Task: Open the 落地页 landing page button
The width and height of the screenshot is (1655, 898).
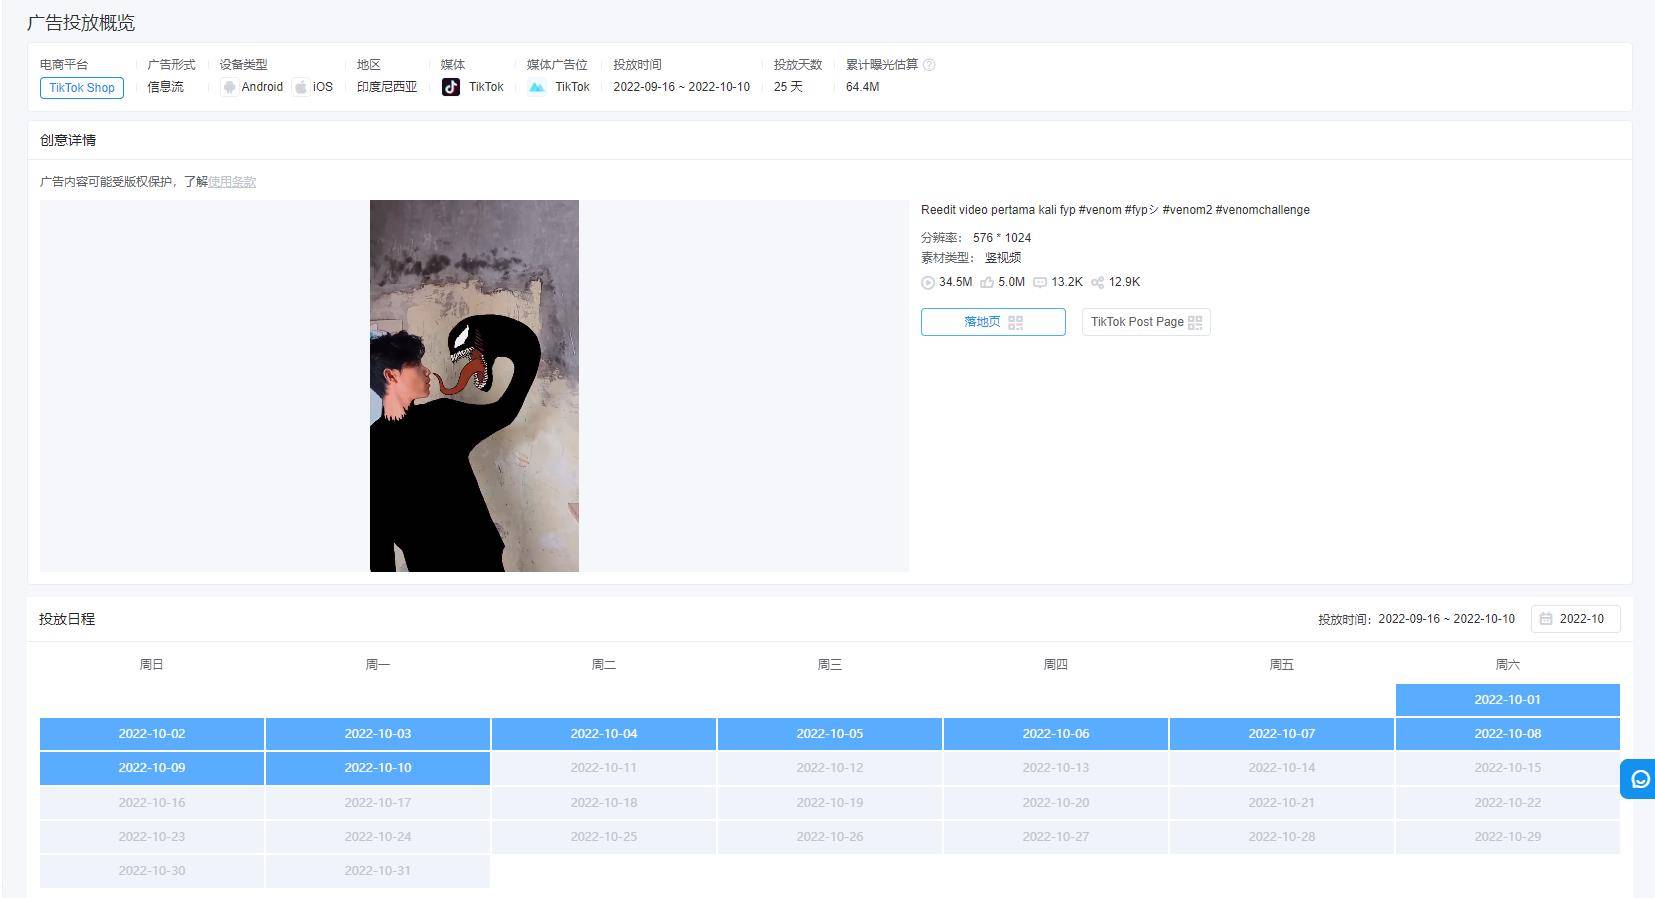Action: click(x=993, y=322)
